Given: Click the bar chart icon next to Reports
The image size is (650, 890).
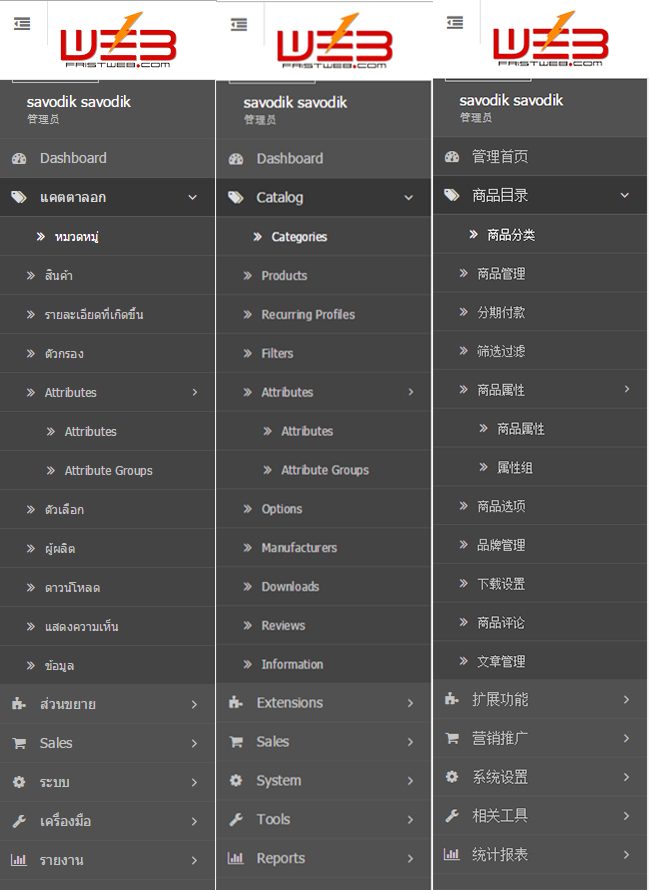Looking at the screenshot, I should [236, 858].
